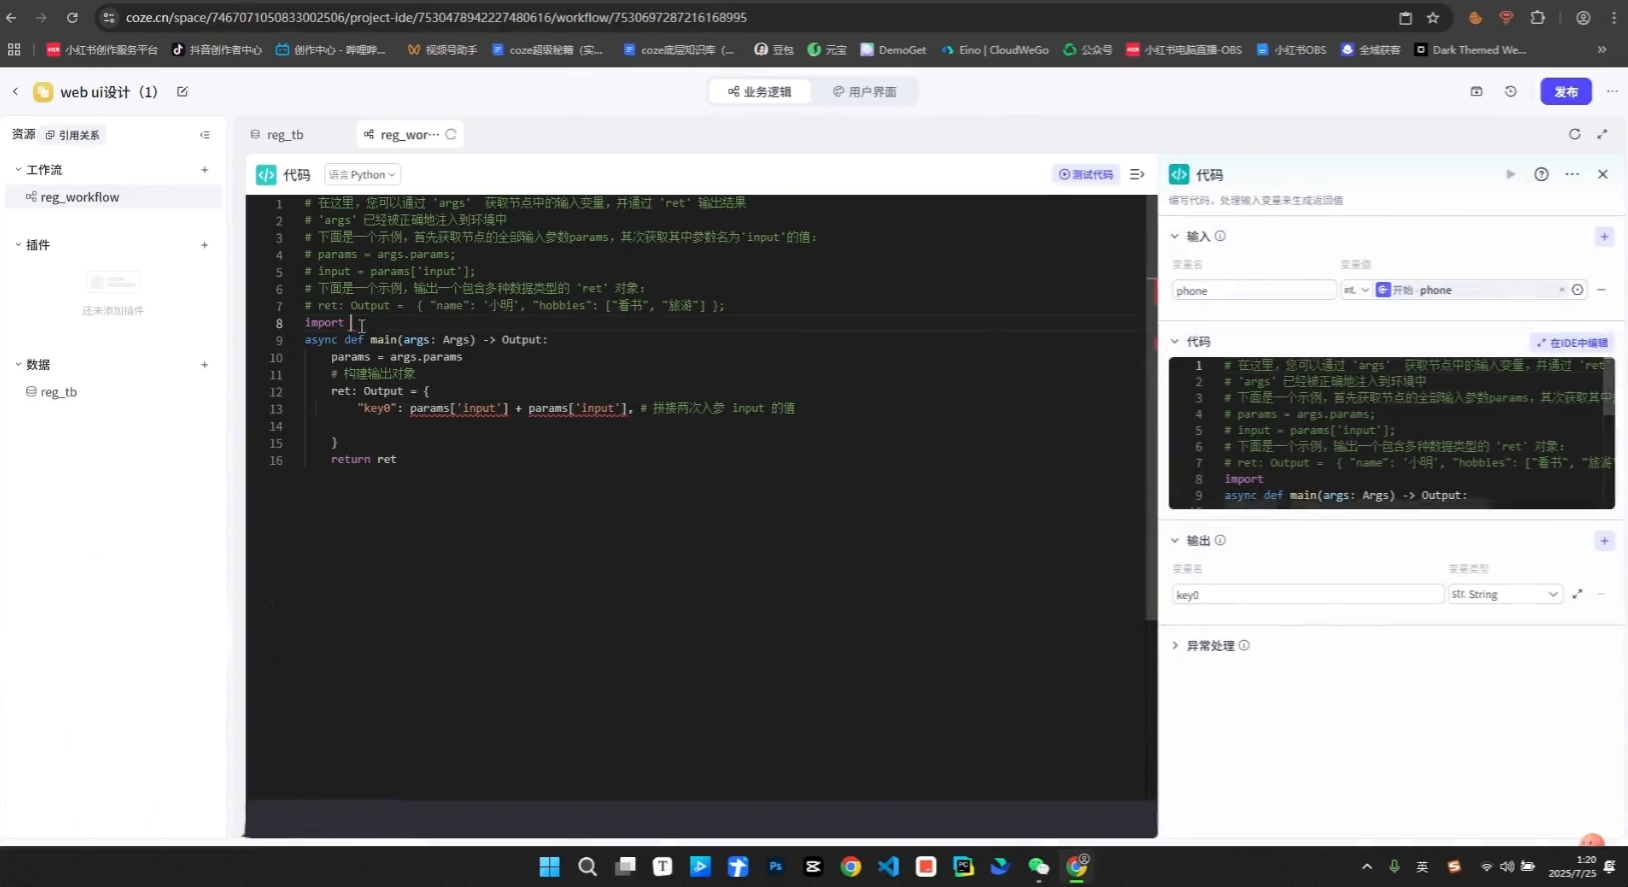Open the help icon in code panel
The width and height of the screenshot is (1628, 887).
1541,175
